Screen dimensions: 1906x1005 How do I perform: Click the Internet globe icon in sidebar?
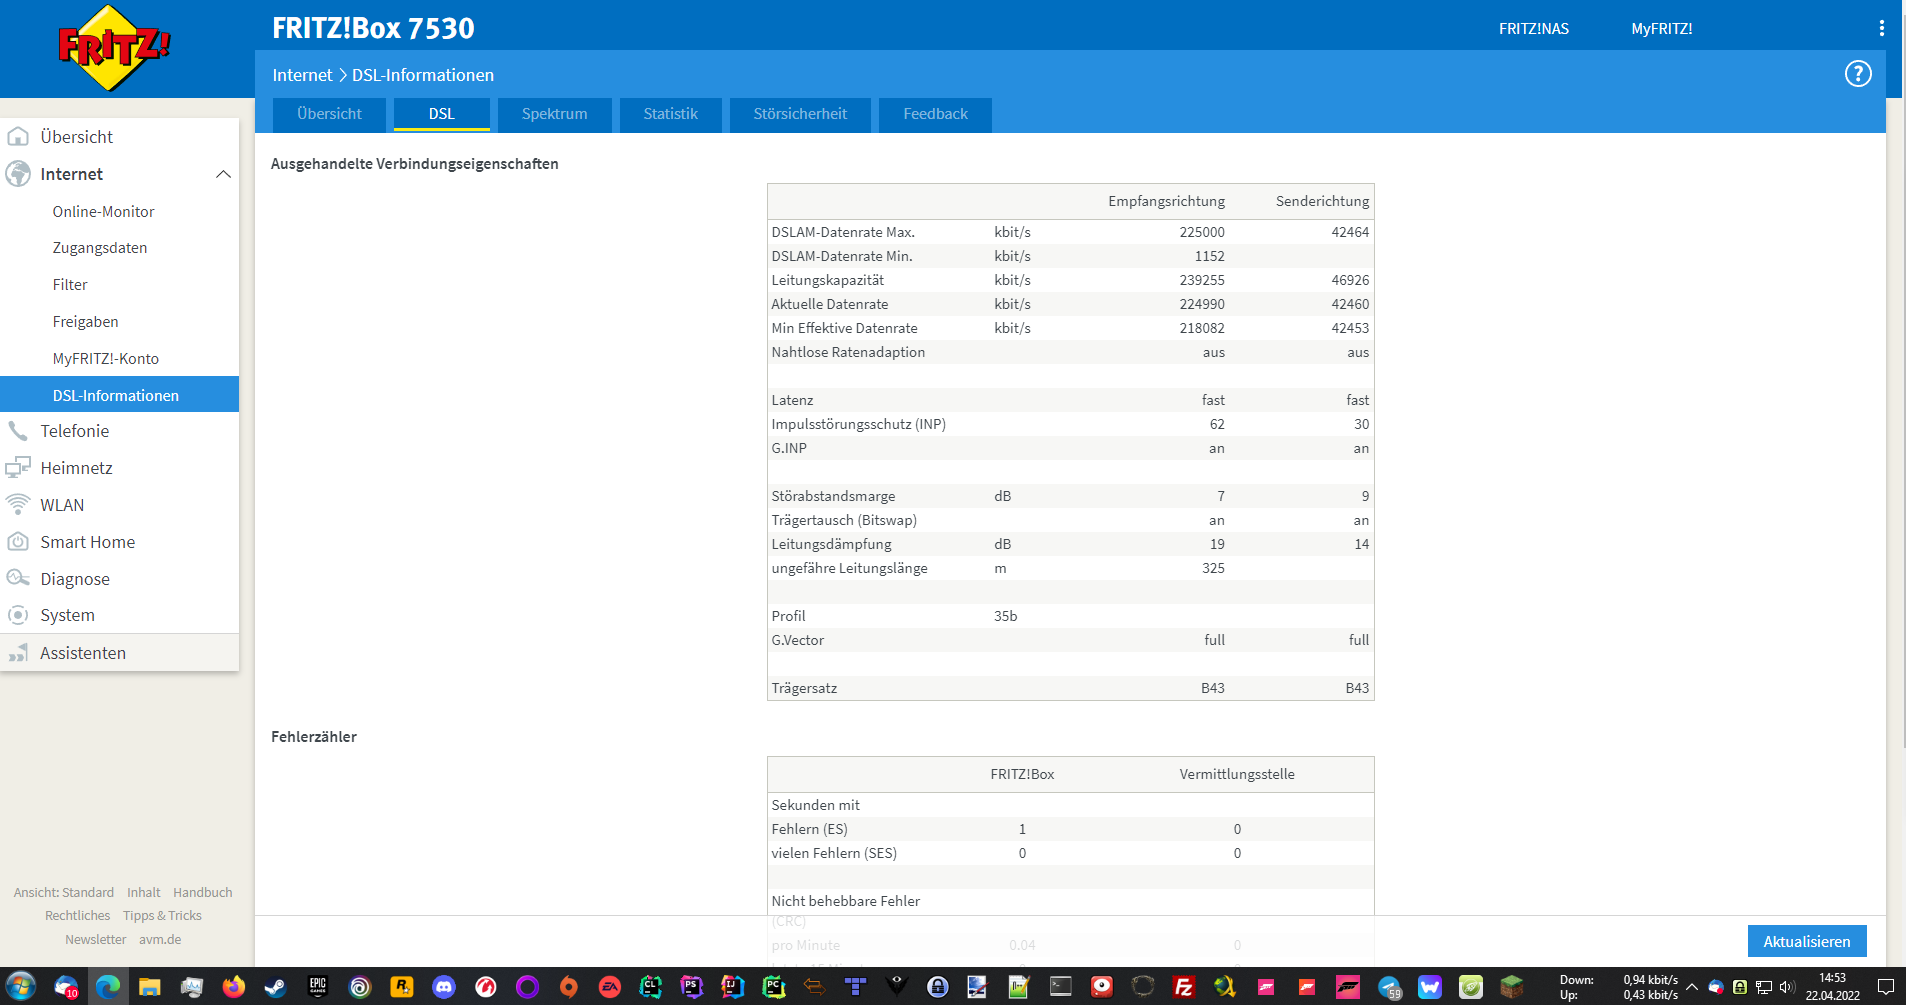[x=18, y=174]
